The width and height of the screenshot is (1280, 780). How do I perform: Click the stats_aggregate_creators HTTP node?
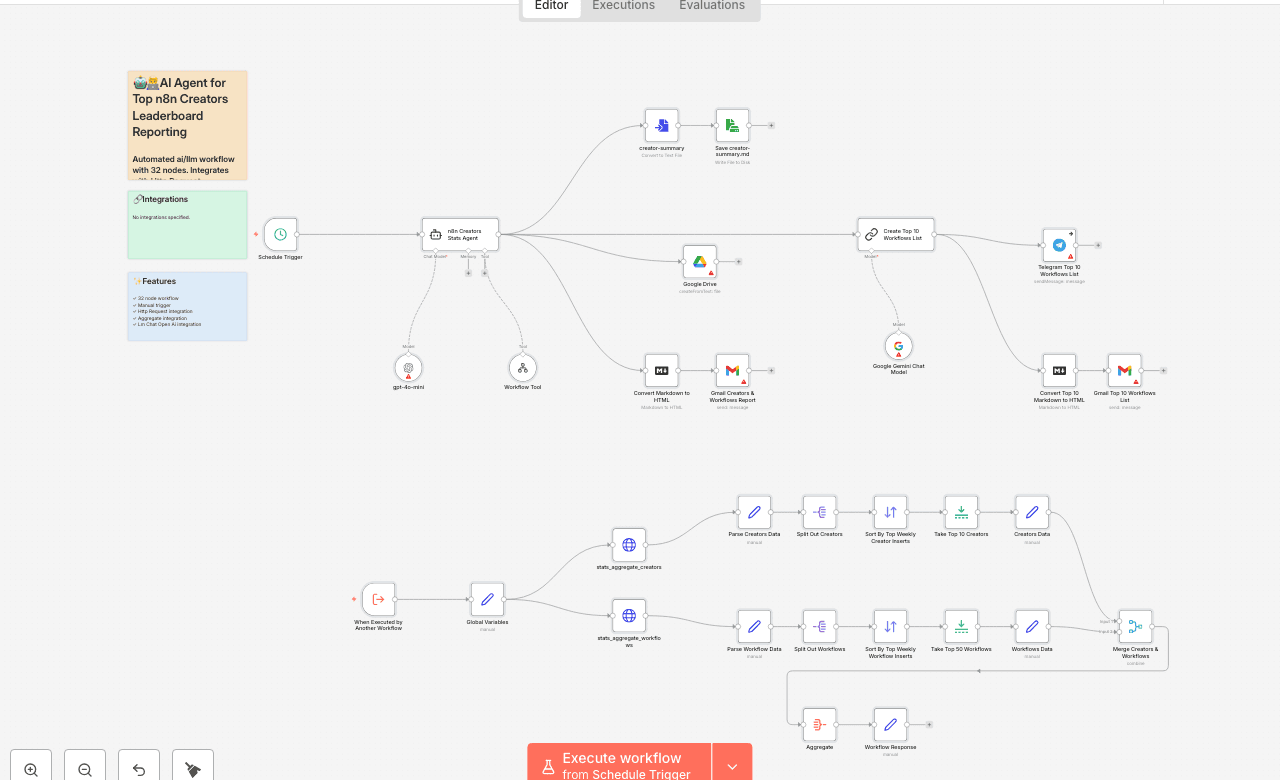tap(628, 545)
